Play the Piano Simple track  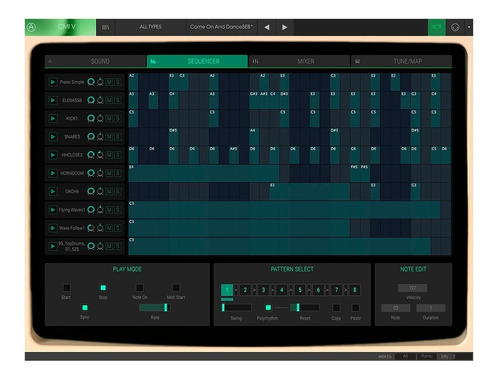click(x=53, y=82)
